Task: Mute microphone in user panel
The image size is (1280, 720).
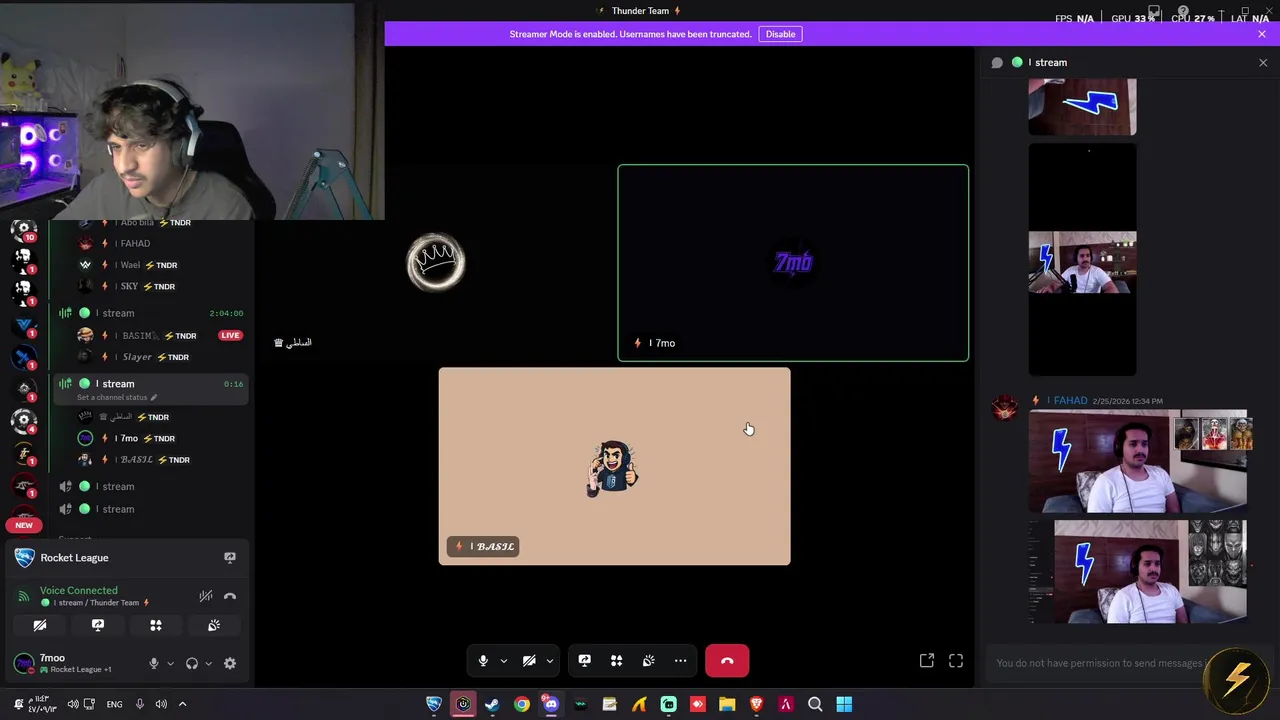Action: pos(153,663)
